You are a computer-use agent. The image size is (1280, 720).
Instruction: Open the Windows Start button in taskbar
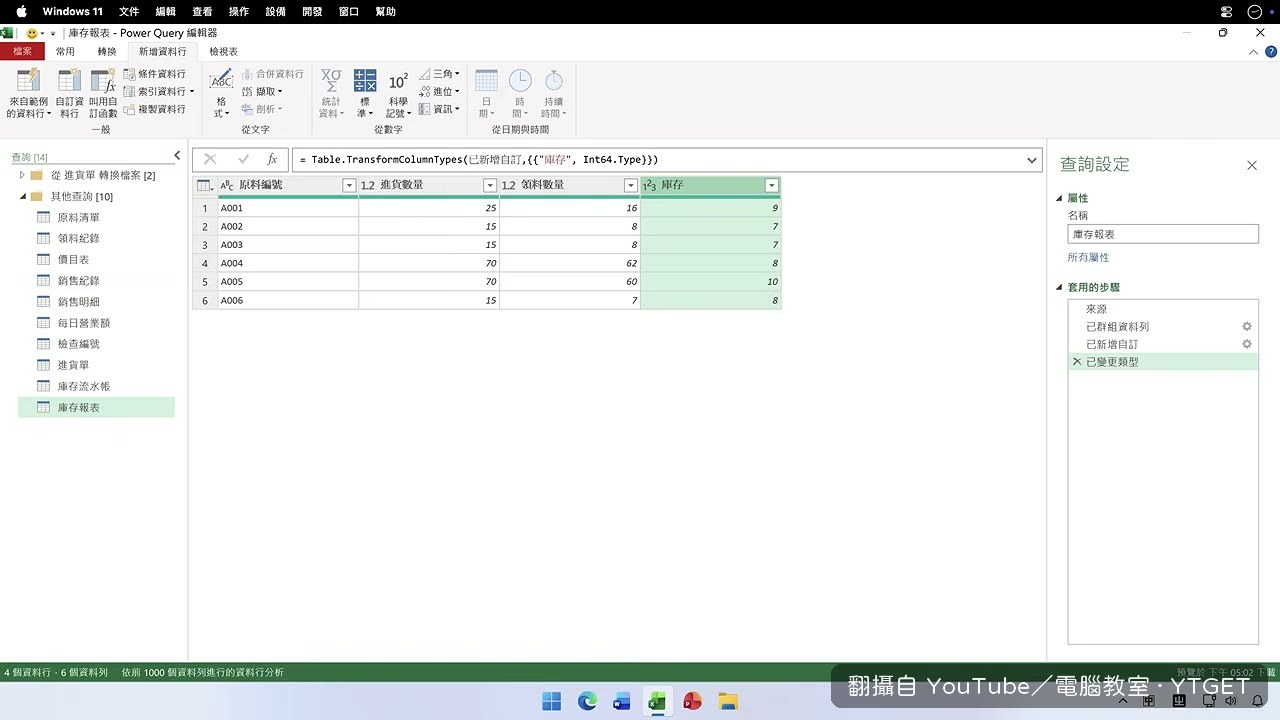point(552,701)
